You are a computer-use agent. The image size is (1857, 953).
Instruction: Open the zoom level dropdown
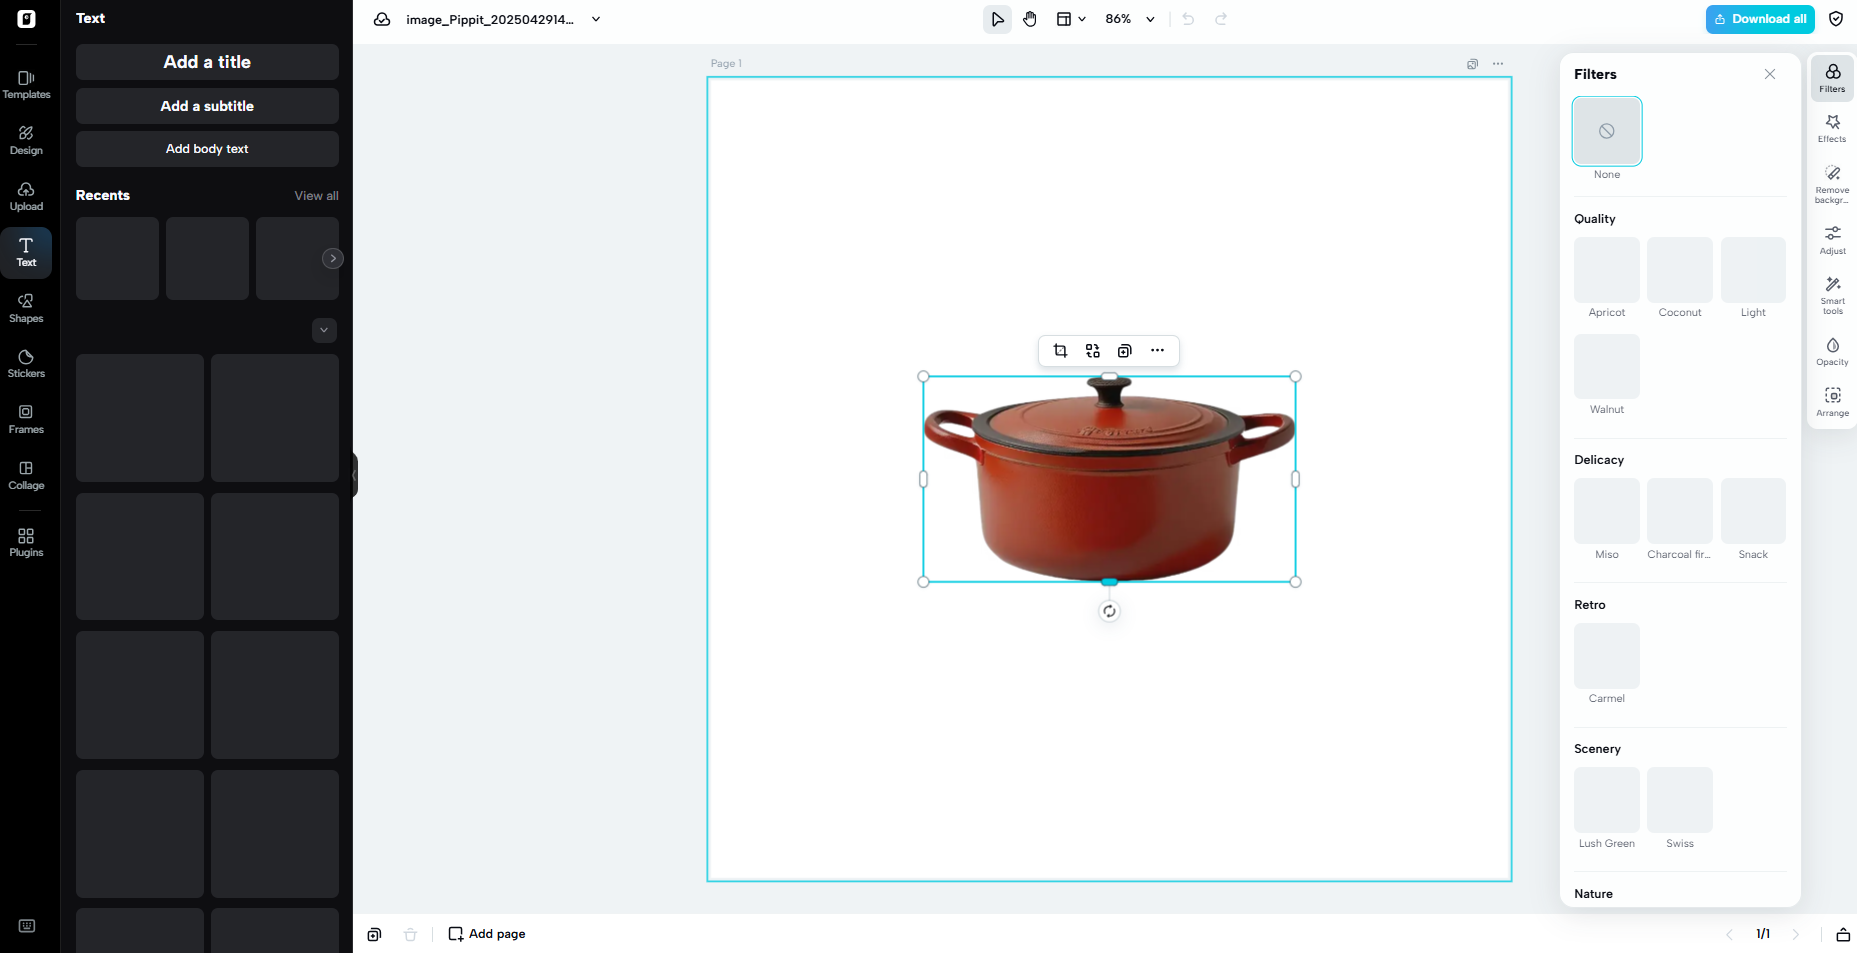coord(1129,18)
